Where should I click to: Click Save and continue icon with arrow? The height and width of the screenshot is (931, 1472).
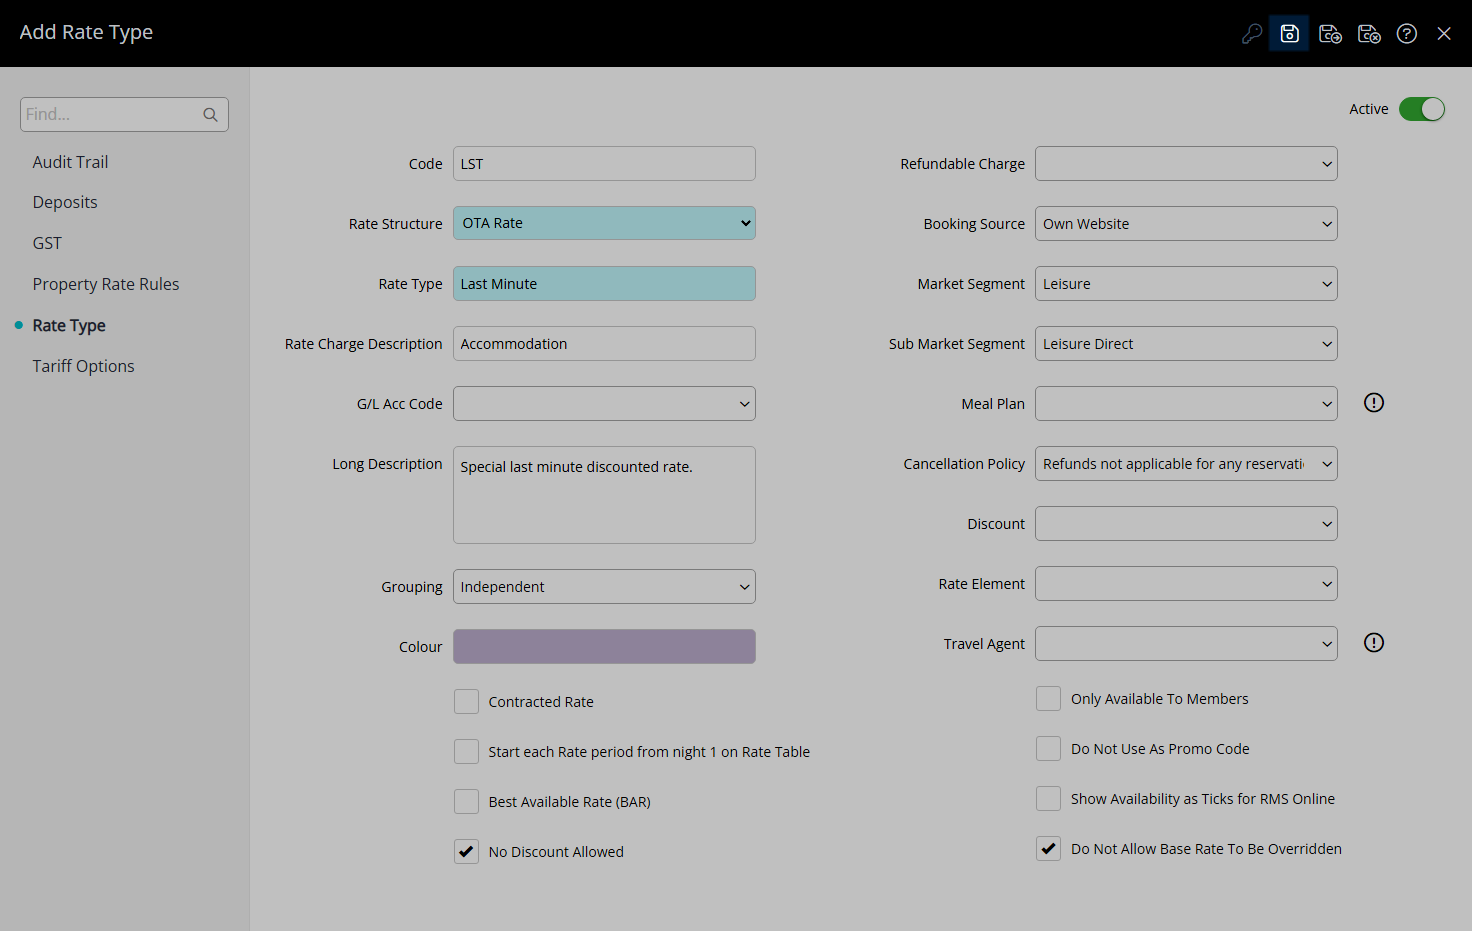[x=1330, y=34]
